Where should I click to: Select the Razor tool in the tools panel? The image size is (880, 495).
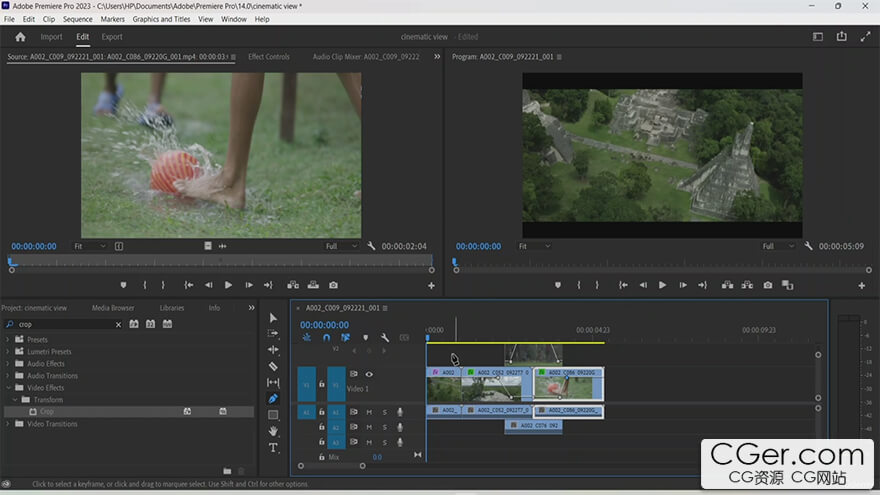click(273, 366)
